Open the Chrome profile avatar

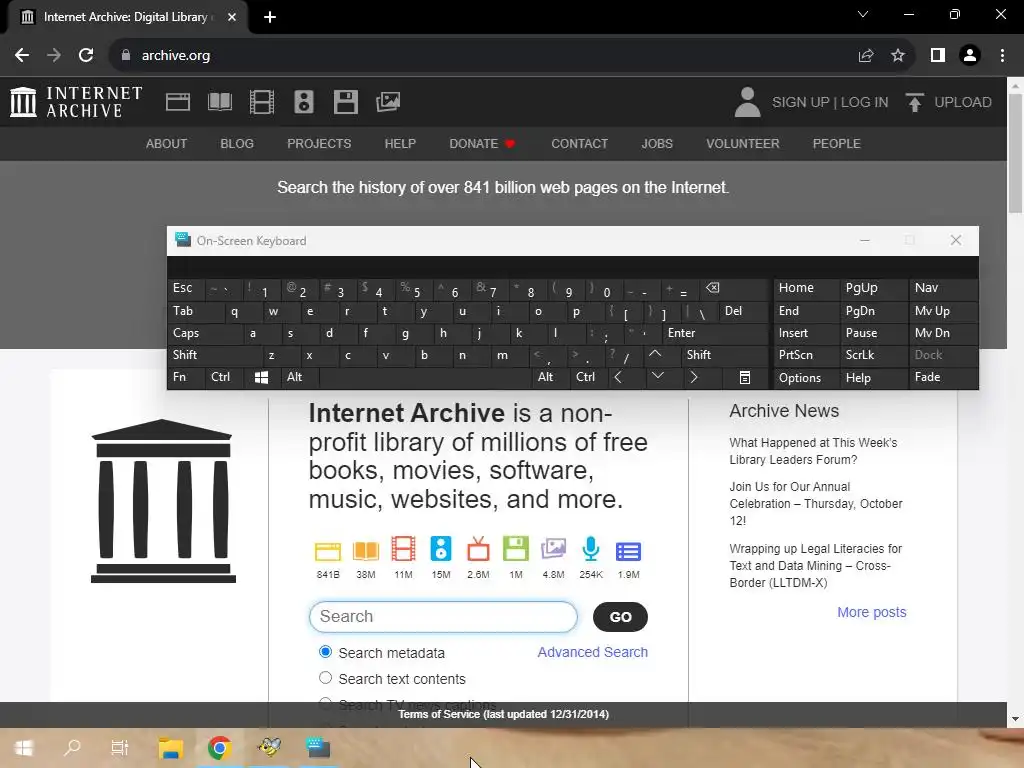(970, 56)
